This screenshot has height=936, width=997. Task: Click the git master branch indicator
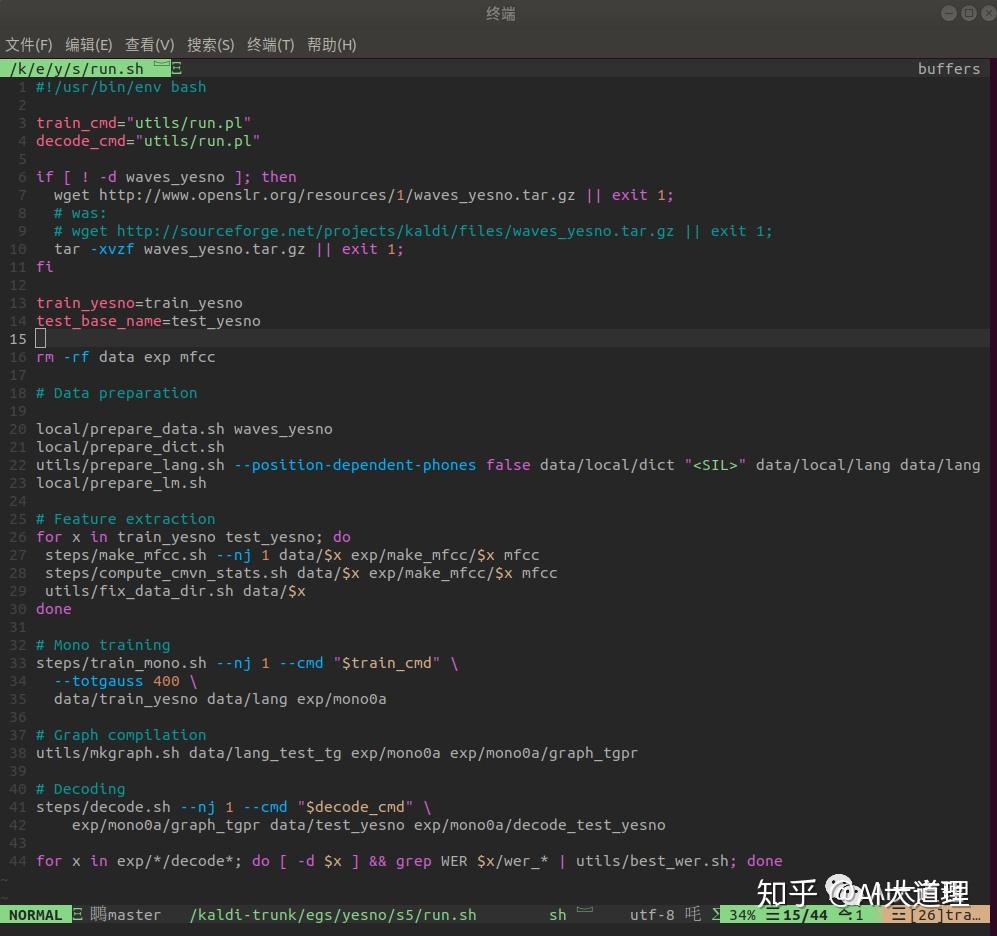pos(133,914)
